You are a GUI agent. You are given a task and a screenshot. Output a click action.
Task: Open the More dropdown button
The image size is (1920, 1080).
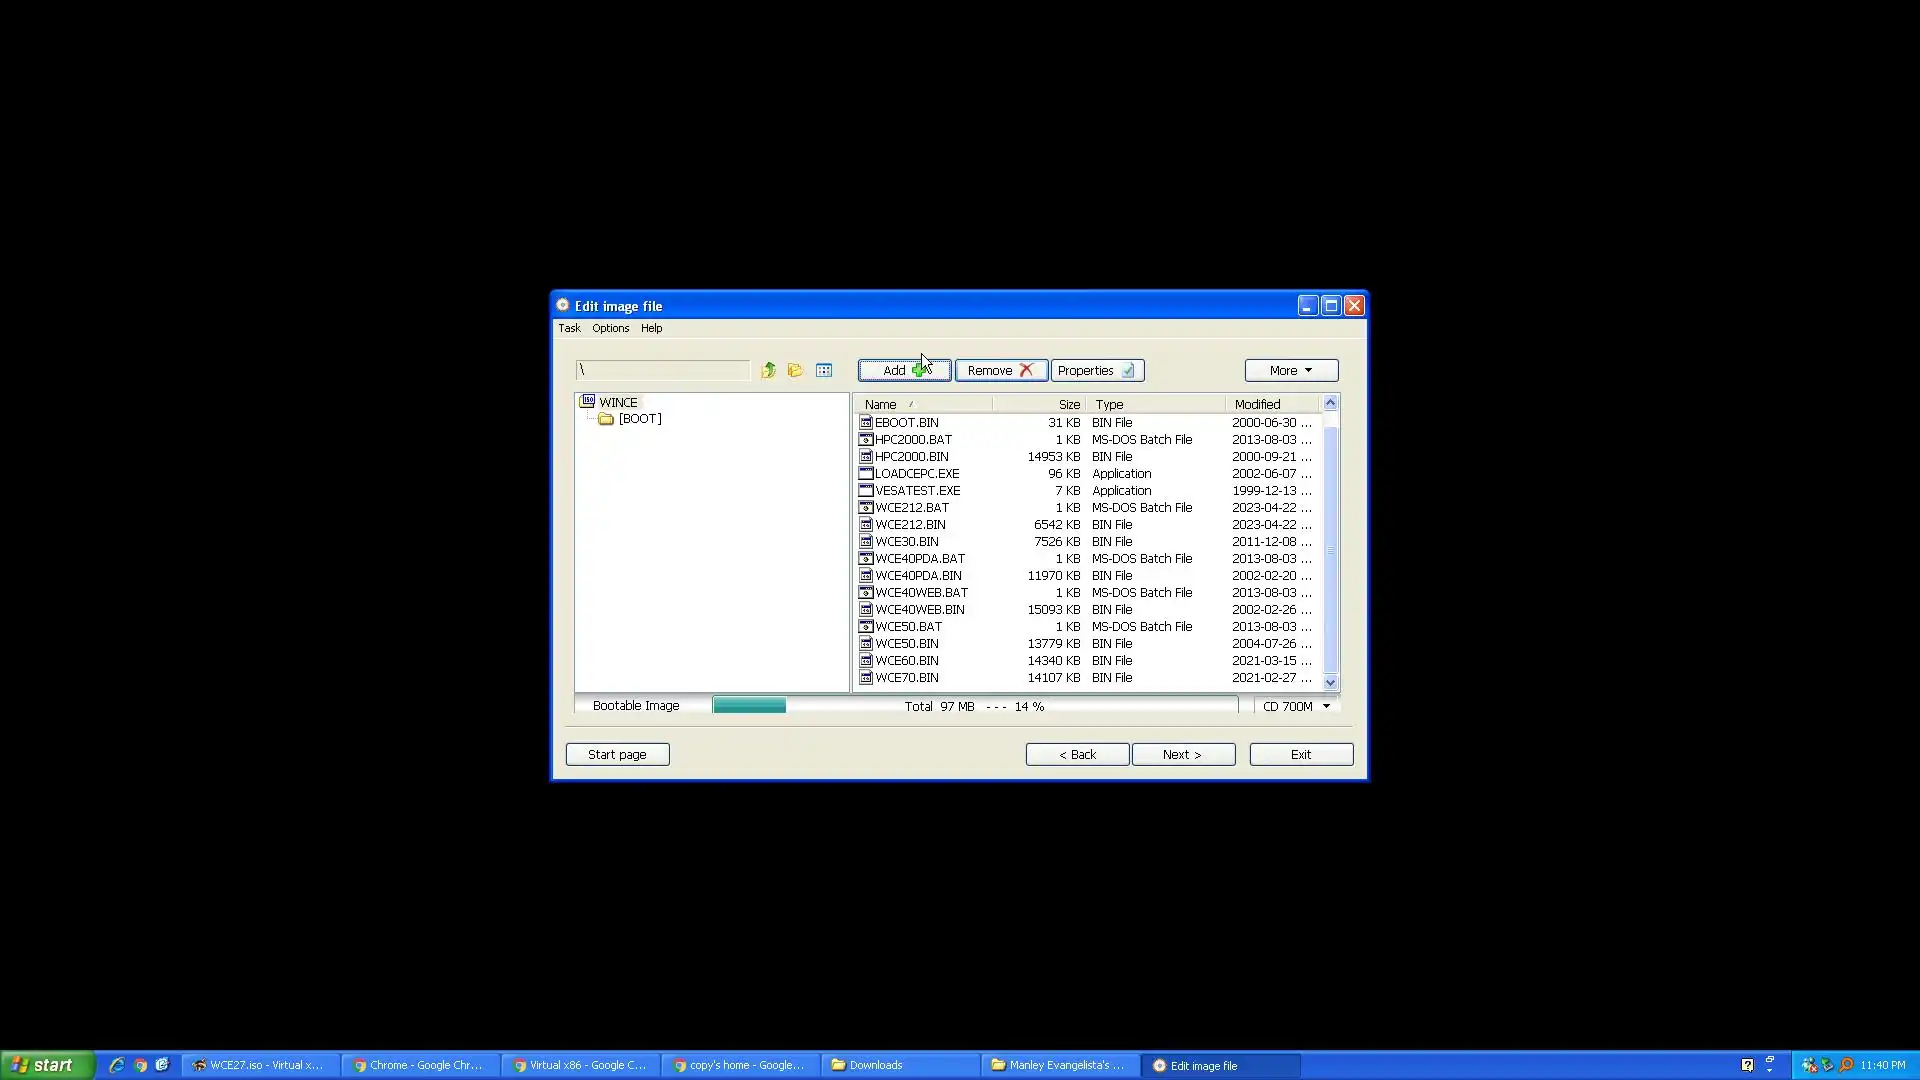[1290, 370]
